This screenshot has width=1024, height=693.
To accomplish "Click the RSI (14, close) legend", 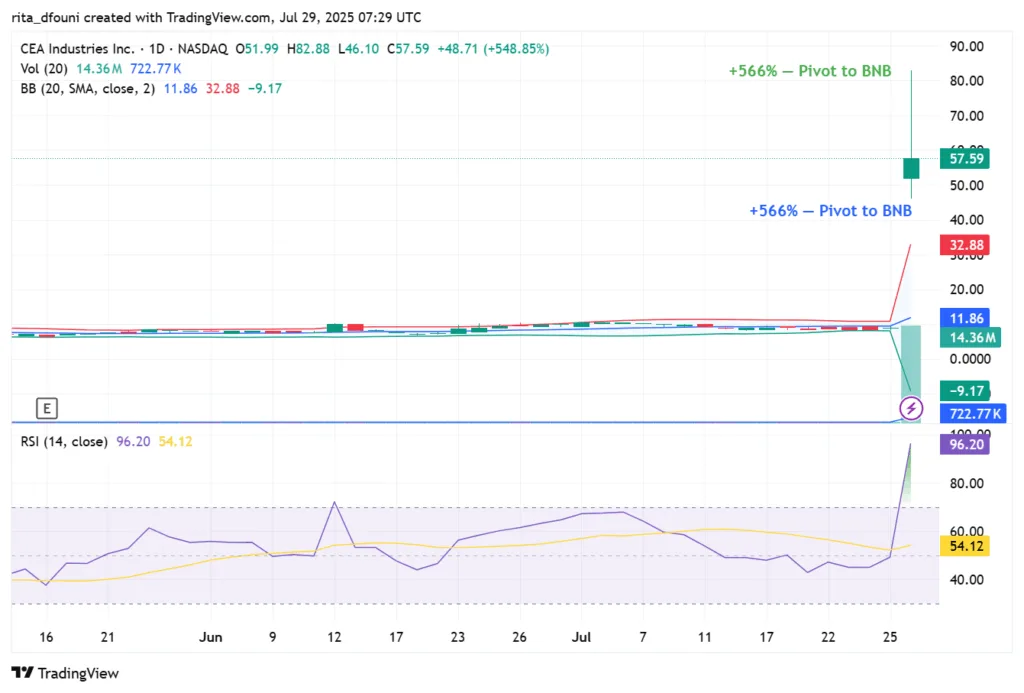I will click(x=64, y=442).
